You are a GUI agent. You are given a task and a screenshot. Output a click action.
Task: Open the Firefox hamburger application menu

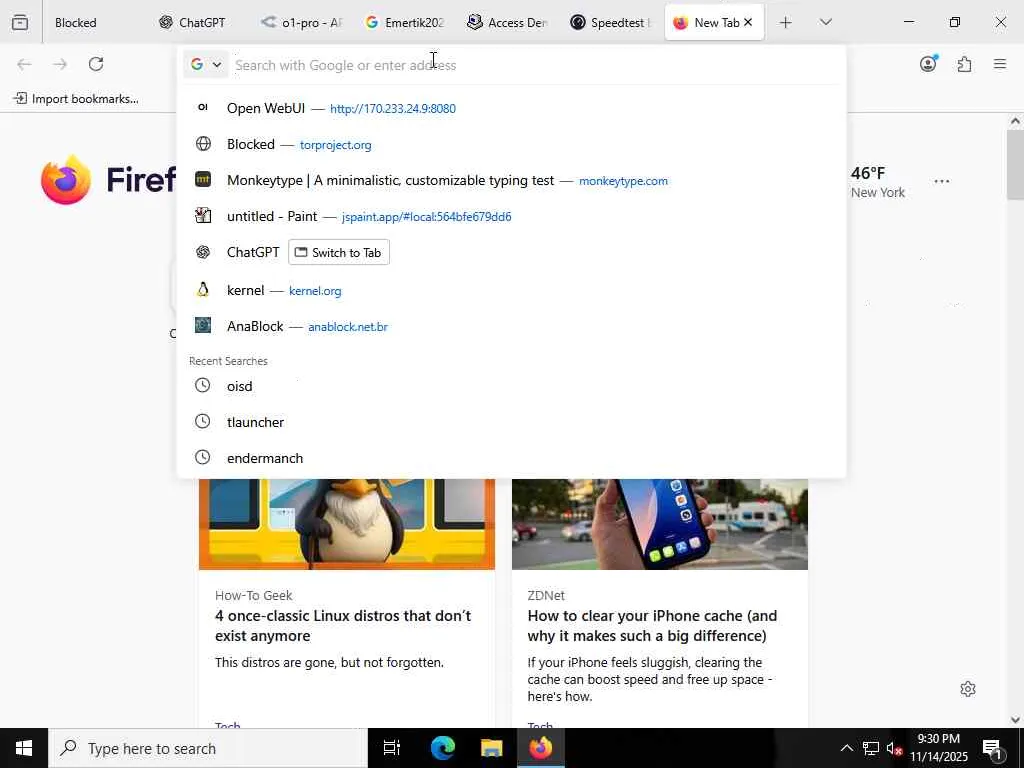(1000, 64)
